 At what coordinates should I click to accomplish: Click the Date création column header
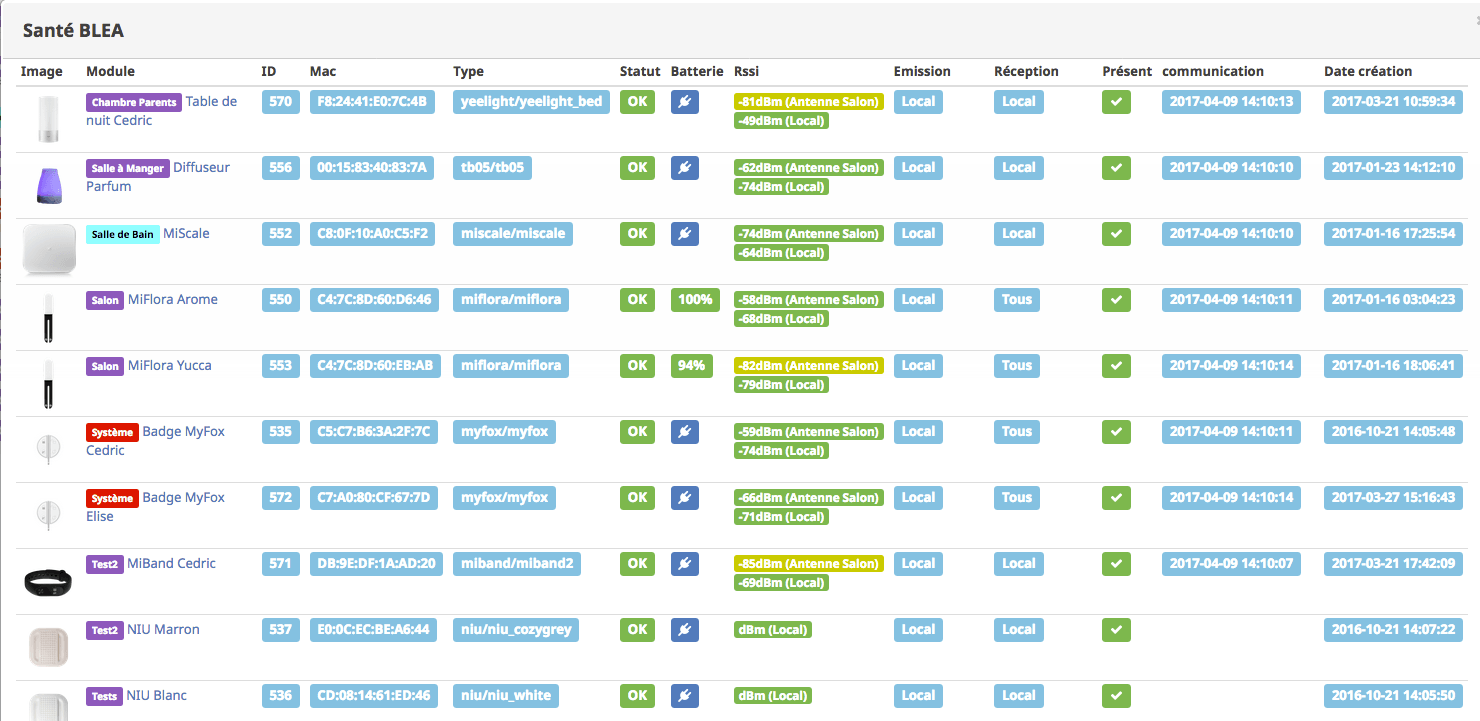[x=1368, y=71]
